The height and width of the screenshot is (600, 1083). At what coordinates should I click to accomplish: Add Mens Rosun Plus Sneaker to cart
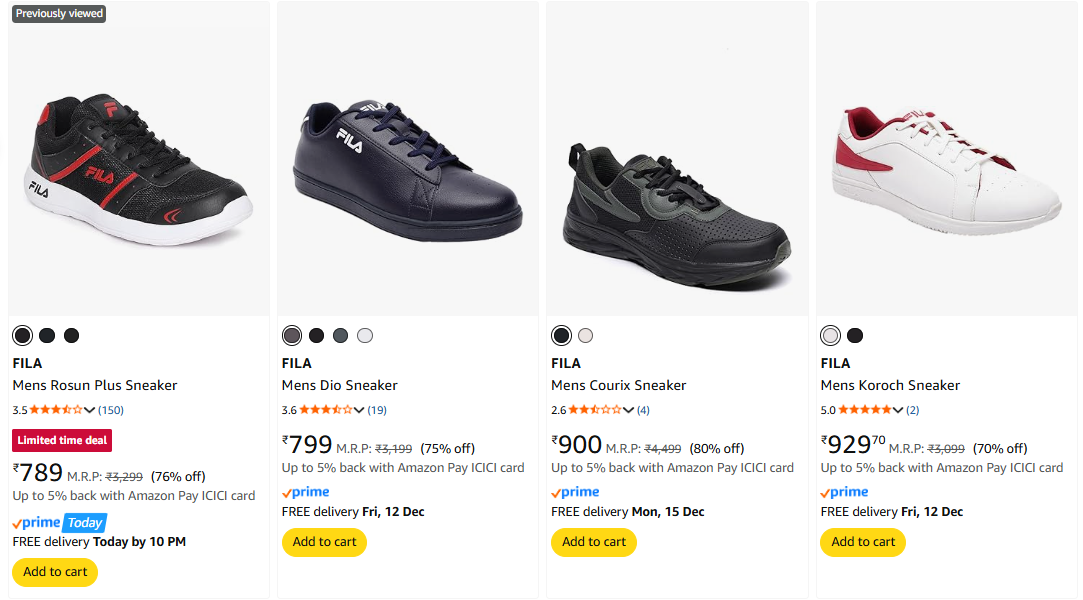pos(55,572)
